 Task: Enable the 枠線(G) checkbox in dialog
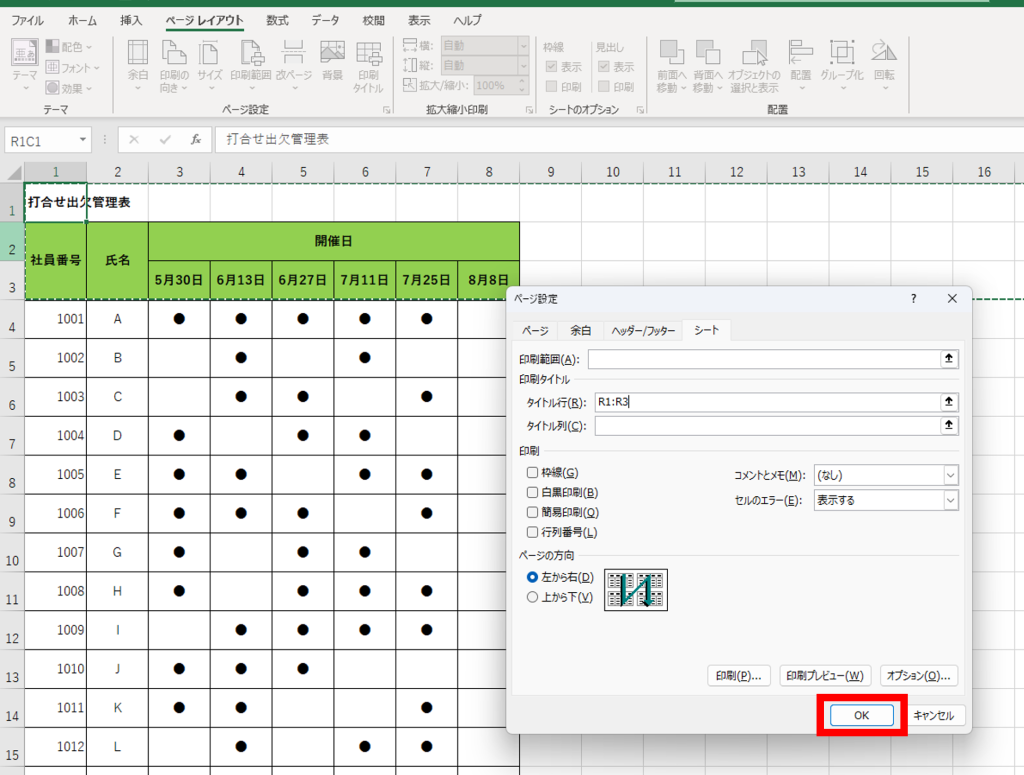tap(532, 472)
